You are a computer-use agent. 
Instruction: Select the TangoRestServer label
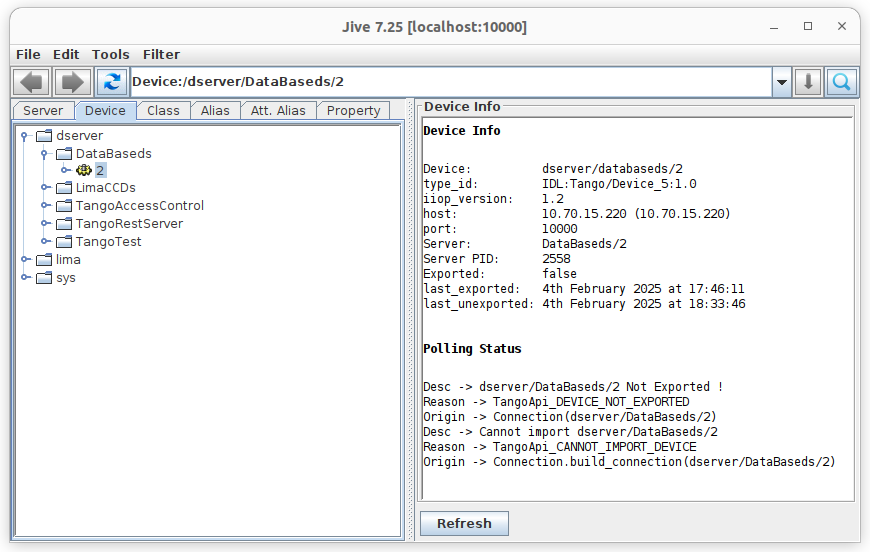[129, 224]
